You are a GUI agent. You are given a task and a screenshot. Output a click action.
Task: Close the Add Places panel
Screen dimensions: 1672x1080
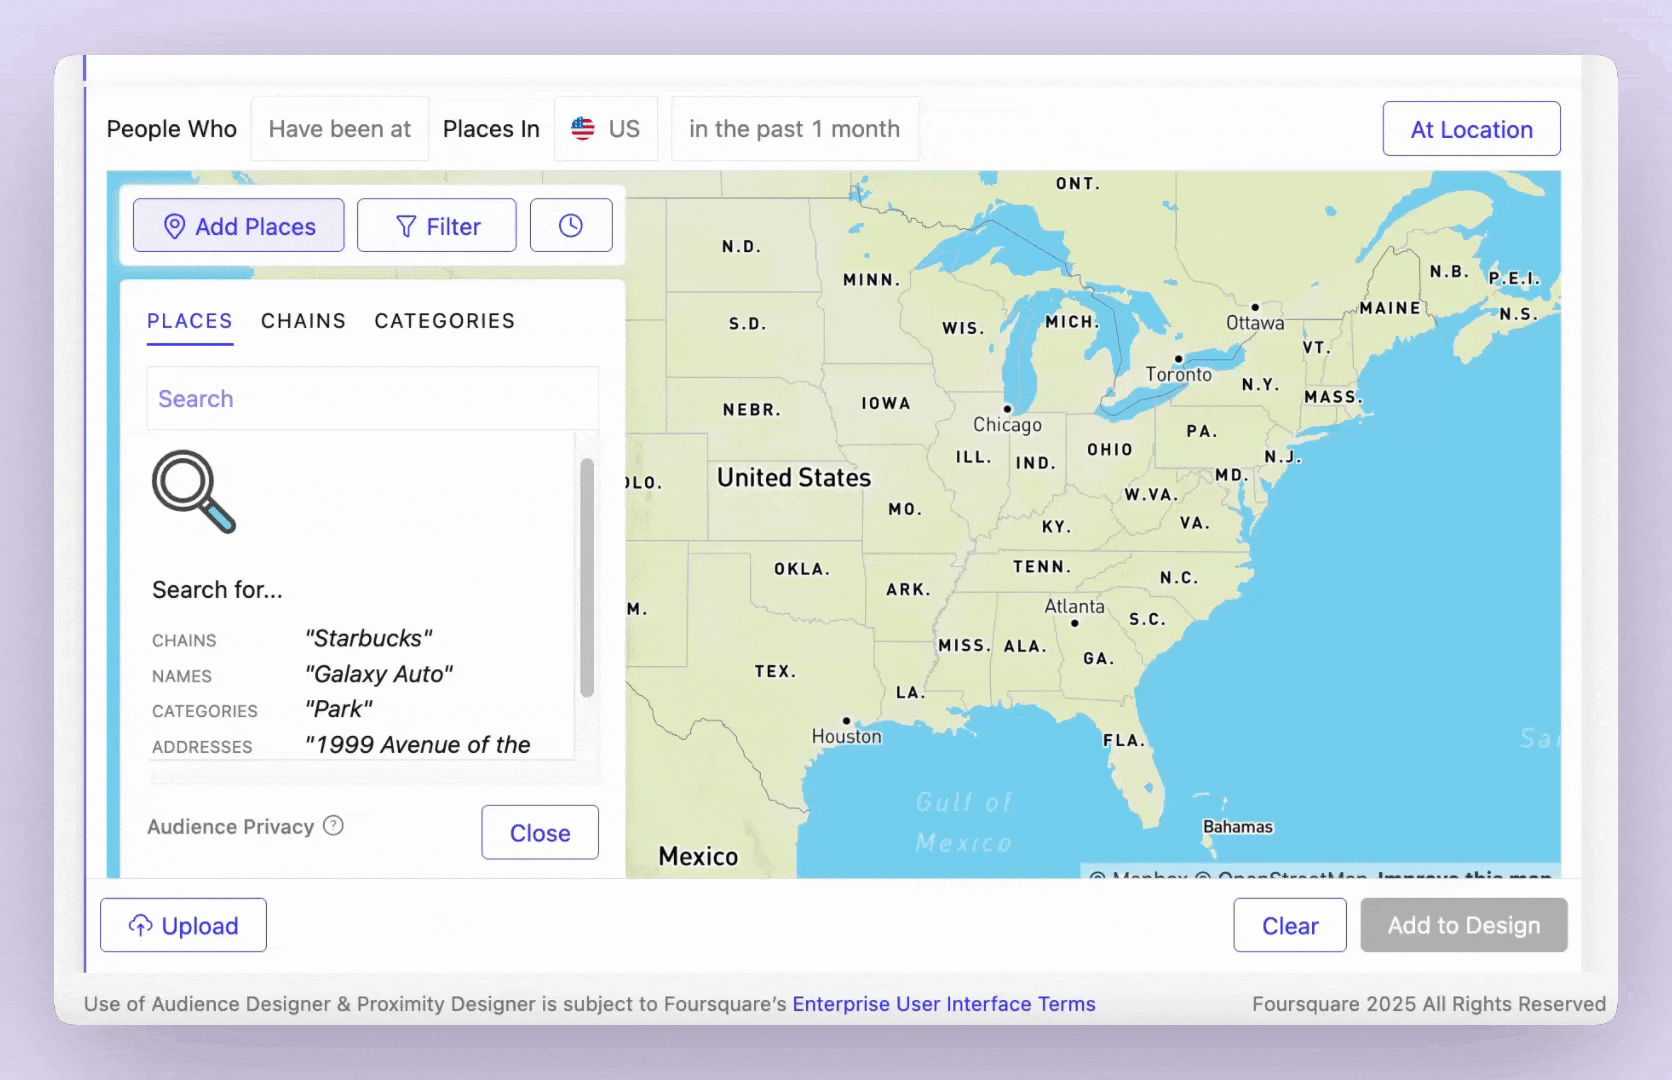tap(540, 832)
